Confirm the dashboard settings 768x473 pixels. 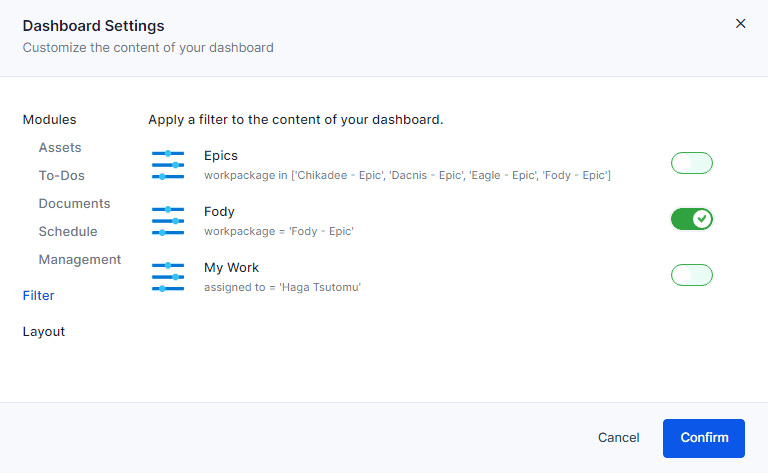[704, 438]
